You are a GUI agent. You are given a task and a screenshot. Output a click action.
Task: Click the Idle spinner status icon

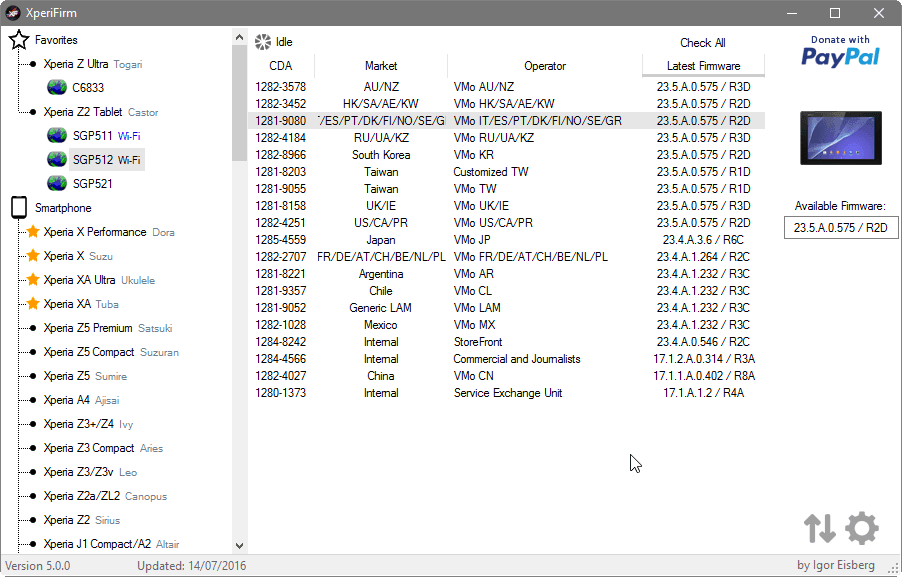(x=263, y=41)
